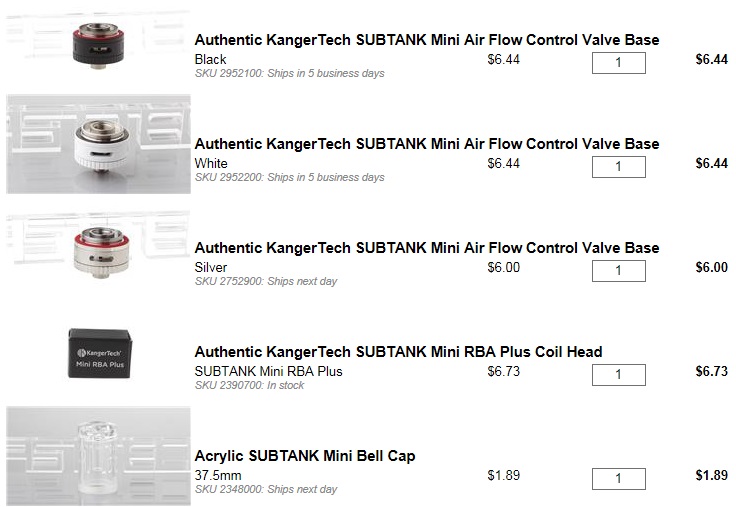Open the Acrylic SUBTANK Mini Bell Cap link
This screenshot has height=507, width=736.
tap(305, 455)
